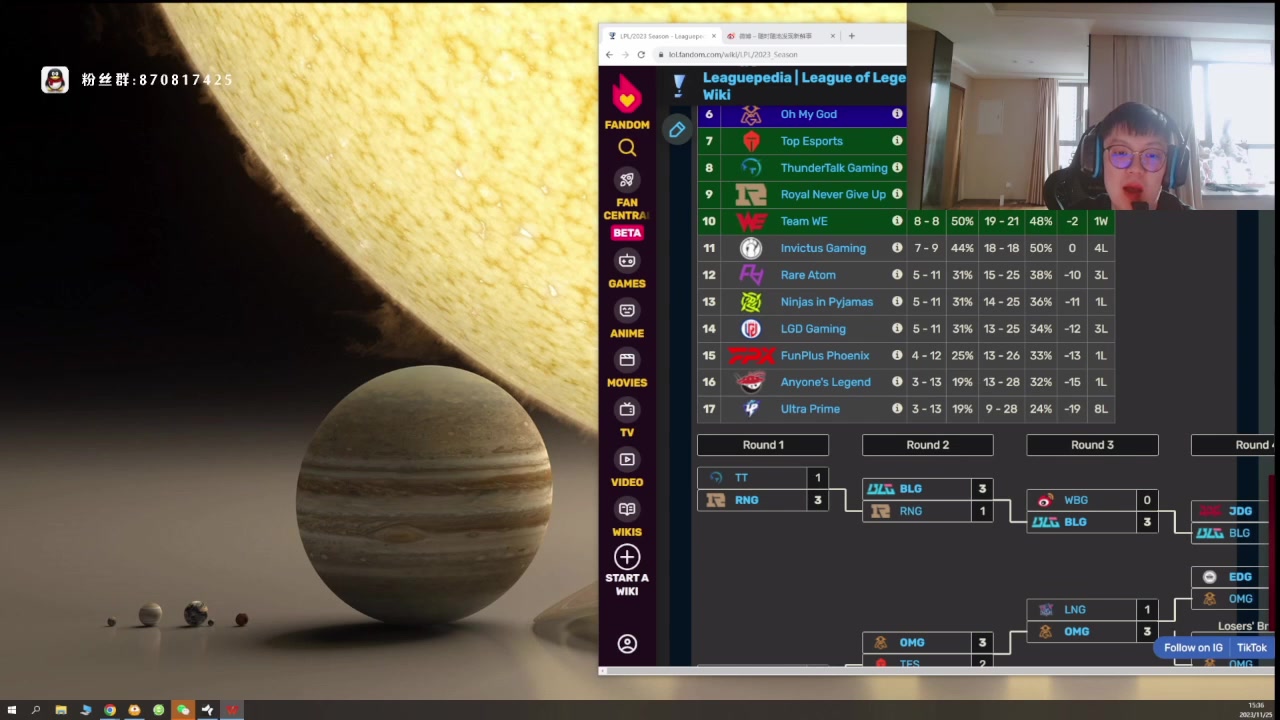Open Rare Atom team link
The height and width of the screenshot is (720, 1280).
[808, 275]
